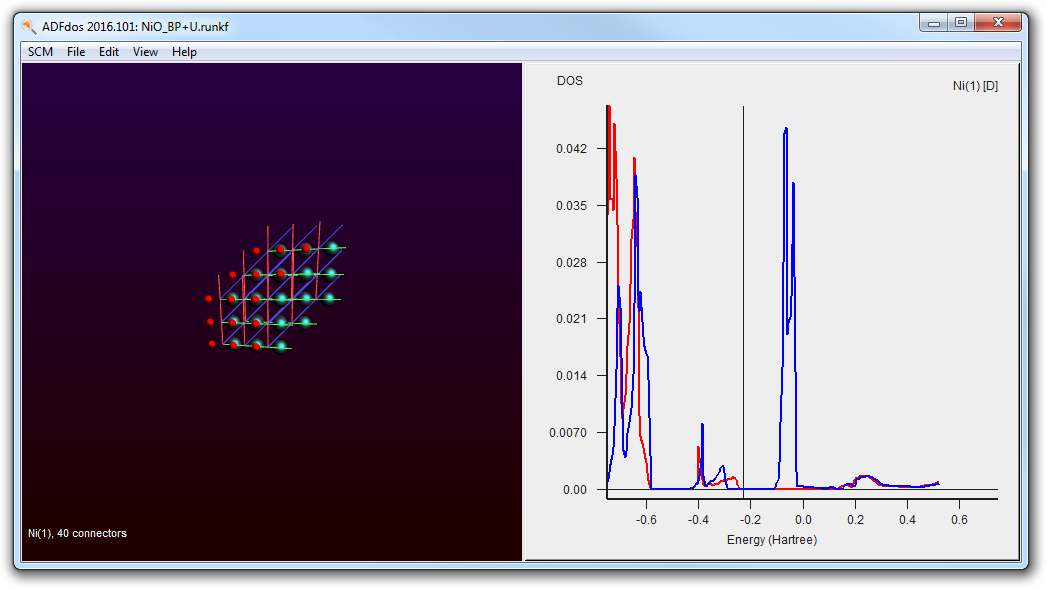Click the ADFdos app icon in title bar
This screenshot has height=589, width=1047.
[28, 27]
